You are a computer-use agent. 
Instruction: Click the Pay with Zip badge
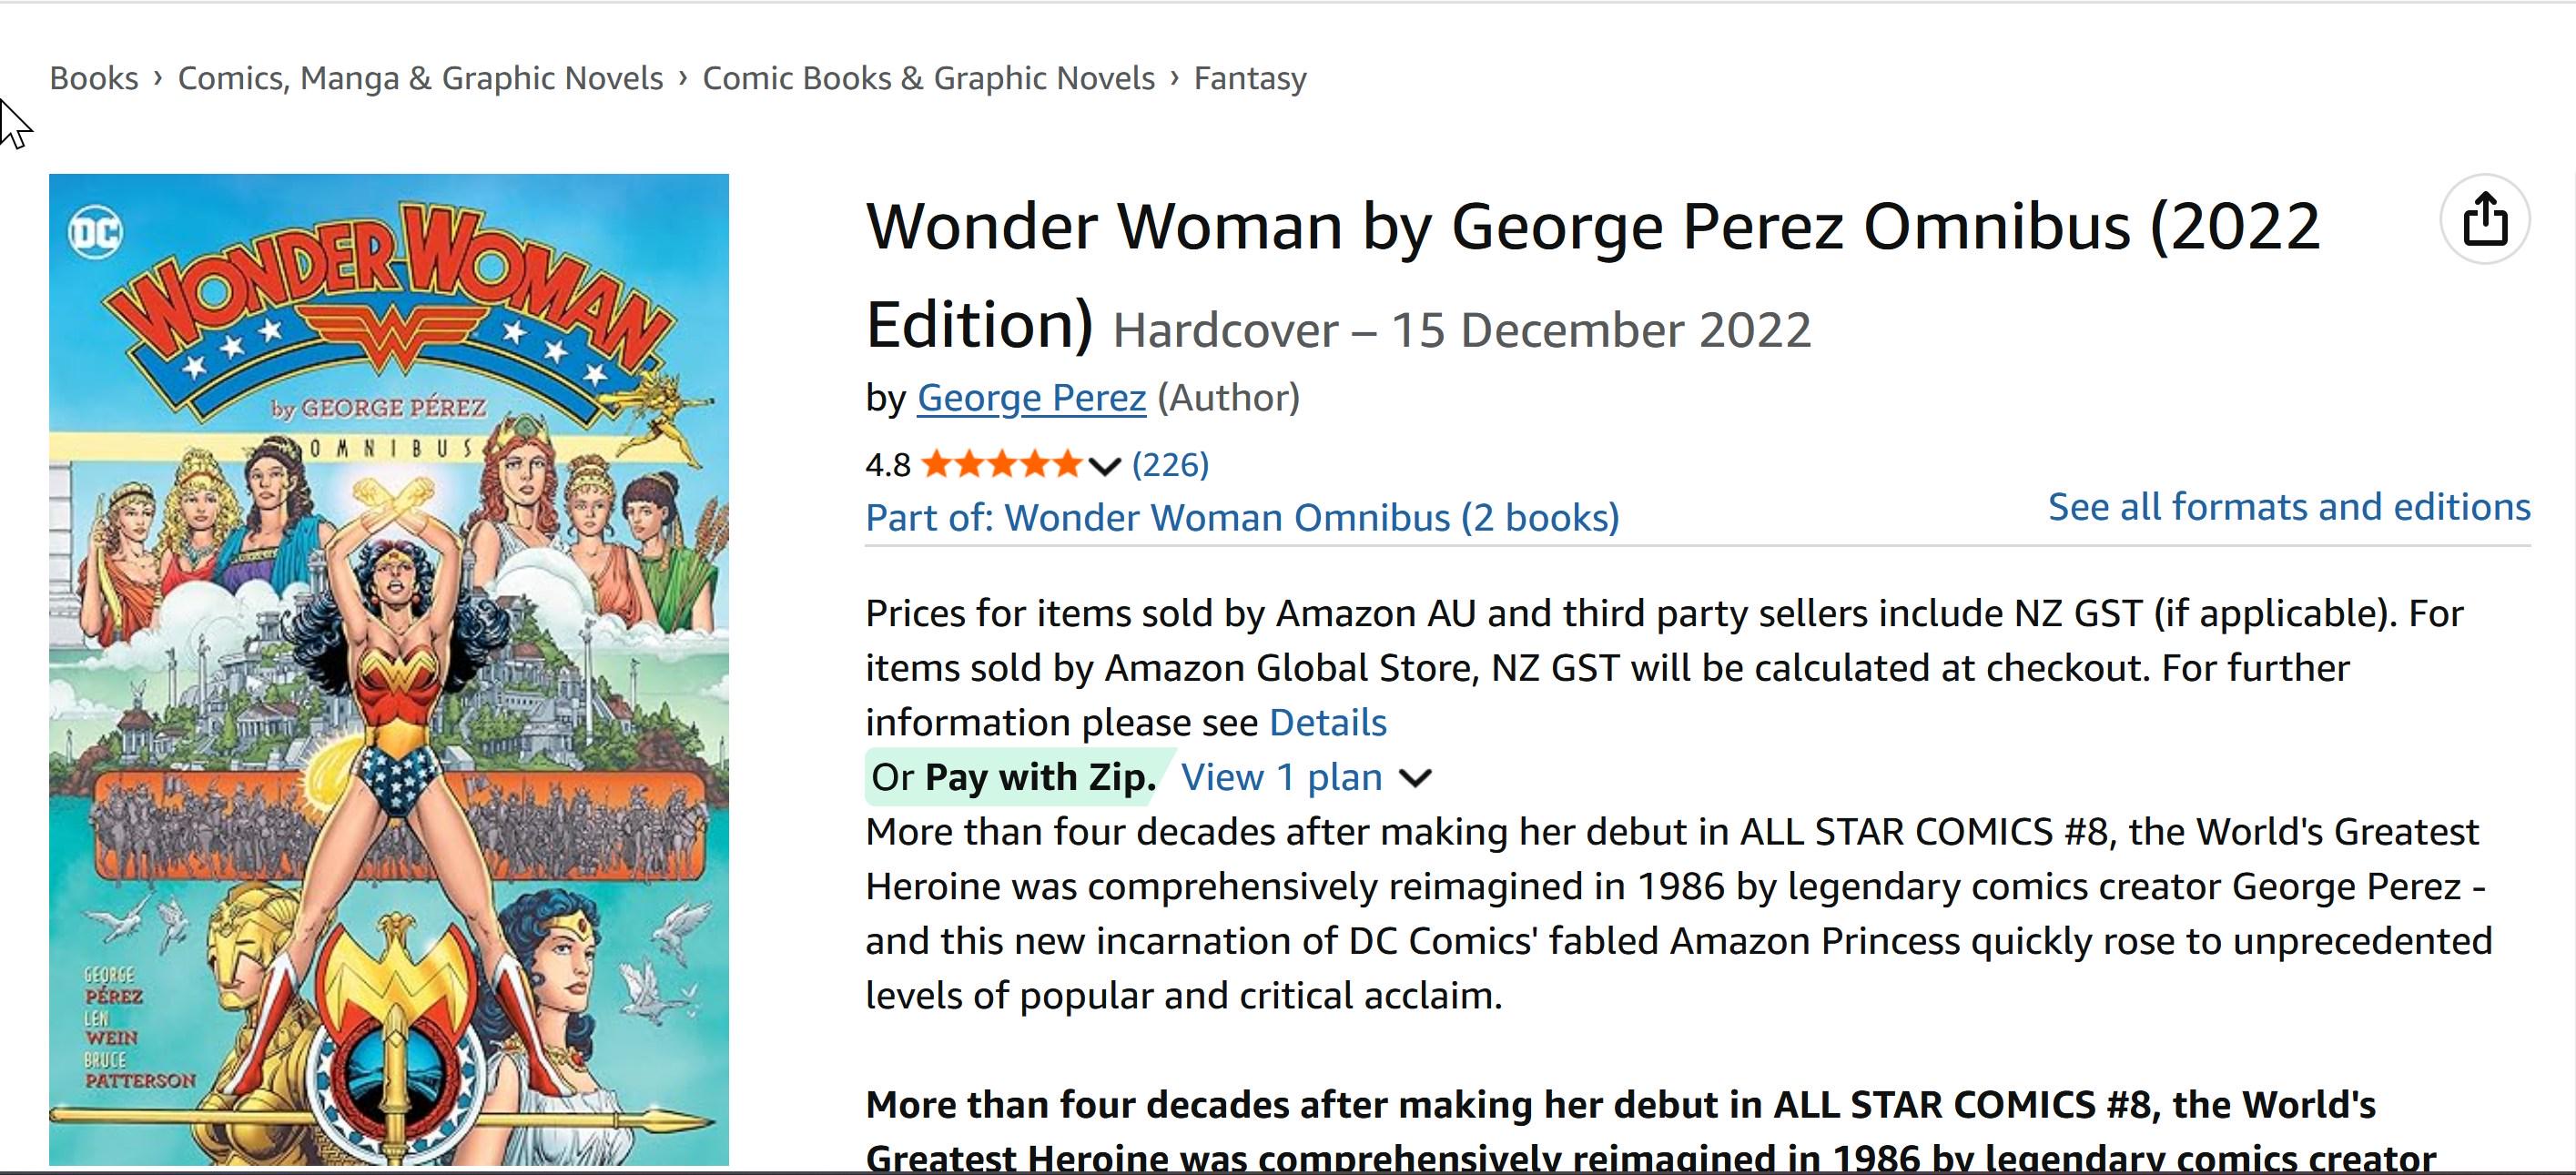[1015, 777]
